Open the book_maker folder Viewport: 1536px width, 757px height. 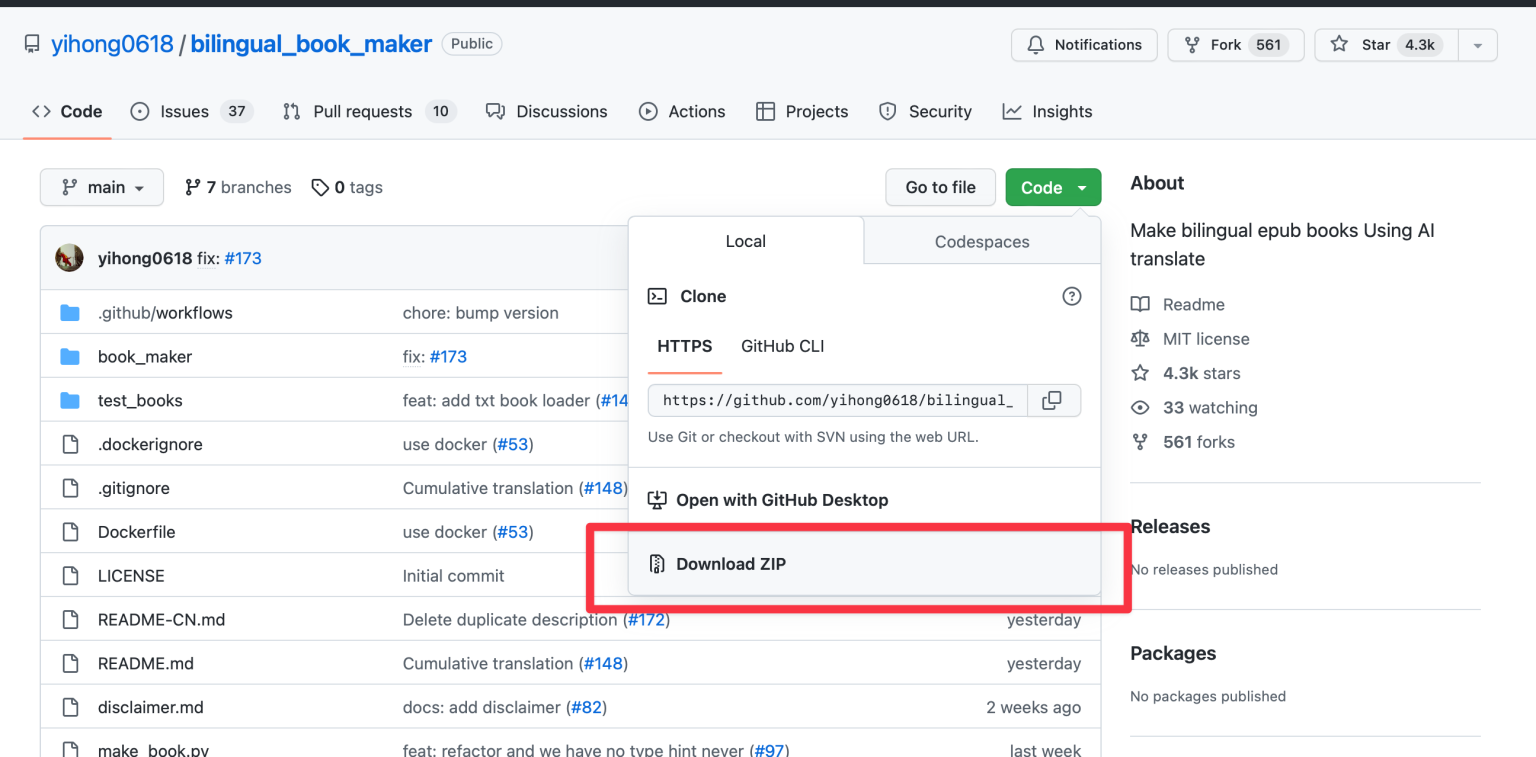pyautogui.click(x=145, y=357)
